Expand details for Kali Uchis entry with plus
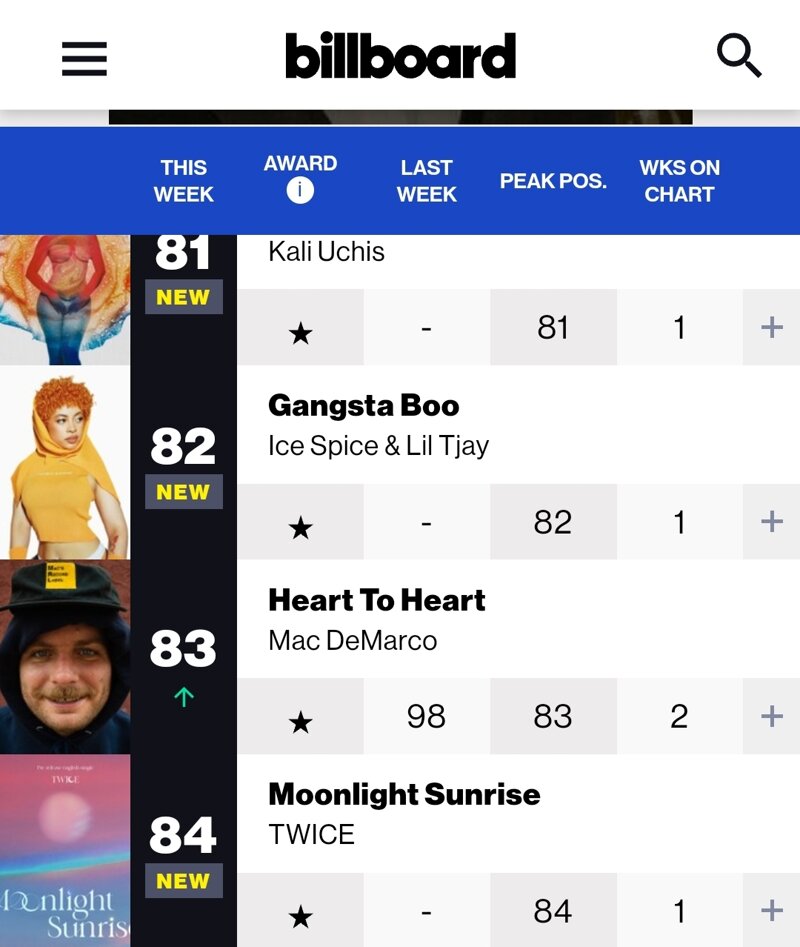 click(772, 327)
